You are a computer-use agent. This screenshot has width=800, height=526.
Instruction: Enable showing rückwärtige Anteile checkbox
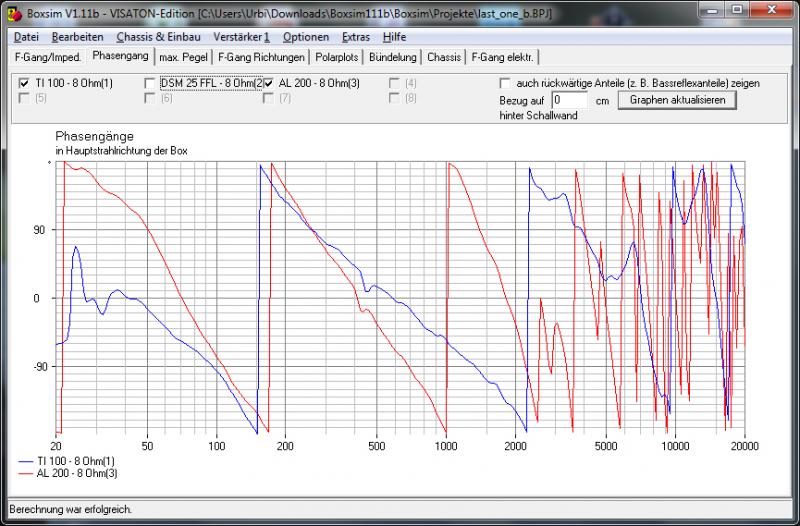pyautogui.click(x=506, y=83)
